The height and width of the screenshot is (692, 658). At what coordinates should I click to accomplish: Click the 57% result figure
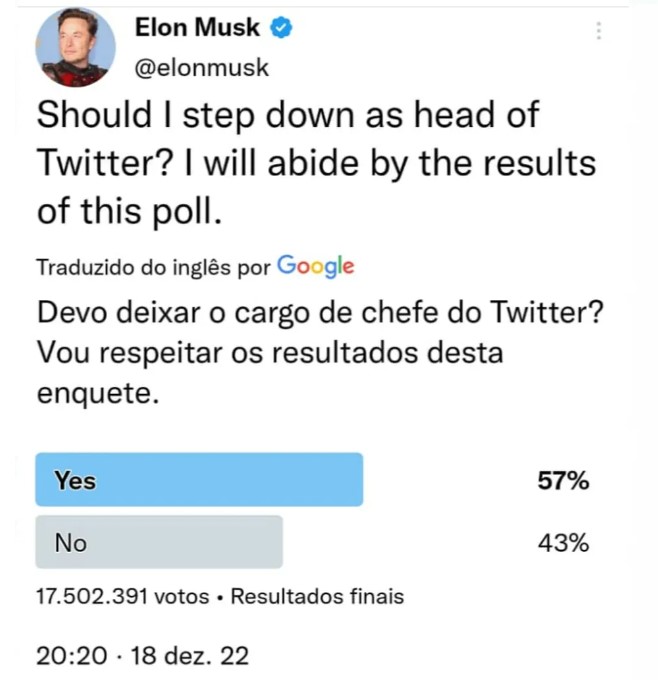click(563, 481)
